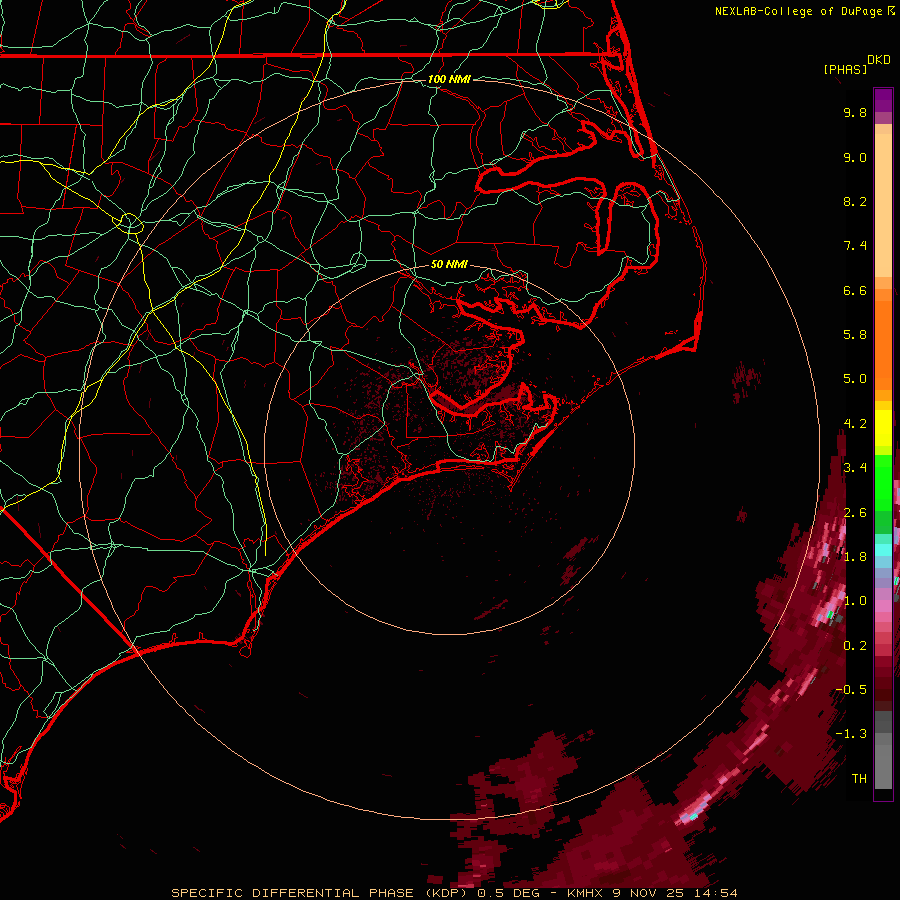Pick the purple top segment of color bar

[883, 100]
